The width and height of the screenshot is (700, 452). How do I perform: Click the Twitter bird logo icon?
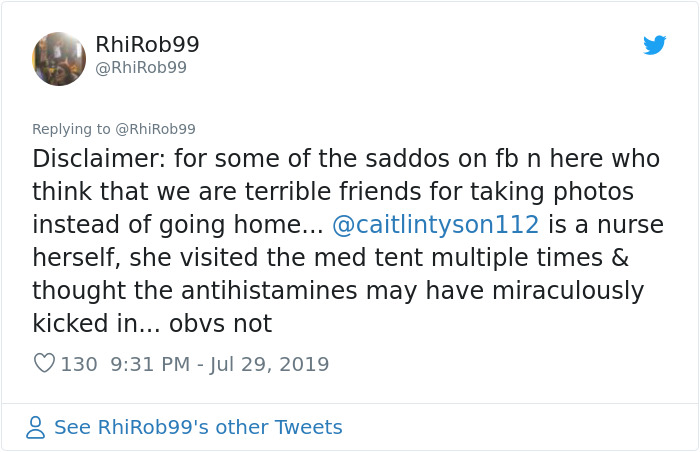pos(654,45)
